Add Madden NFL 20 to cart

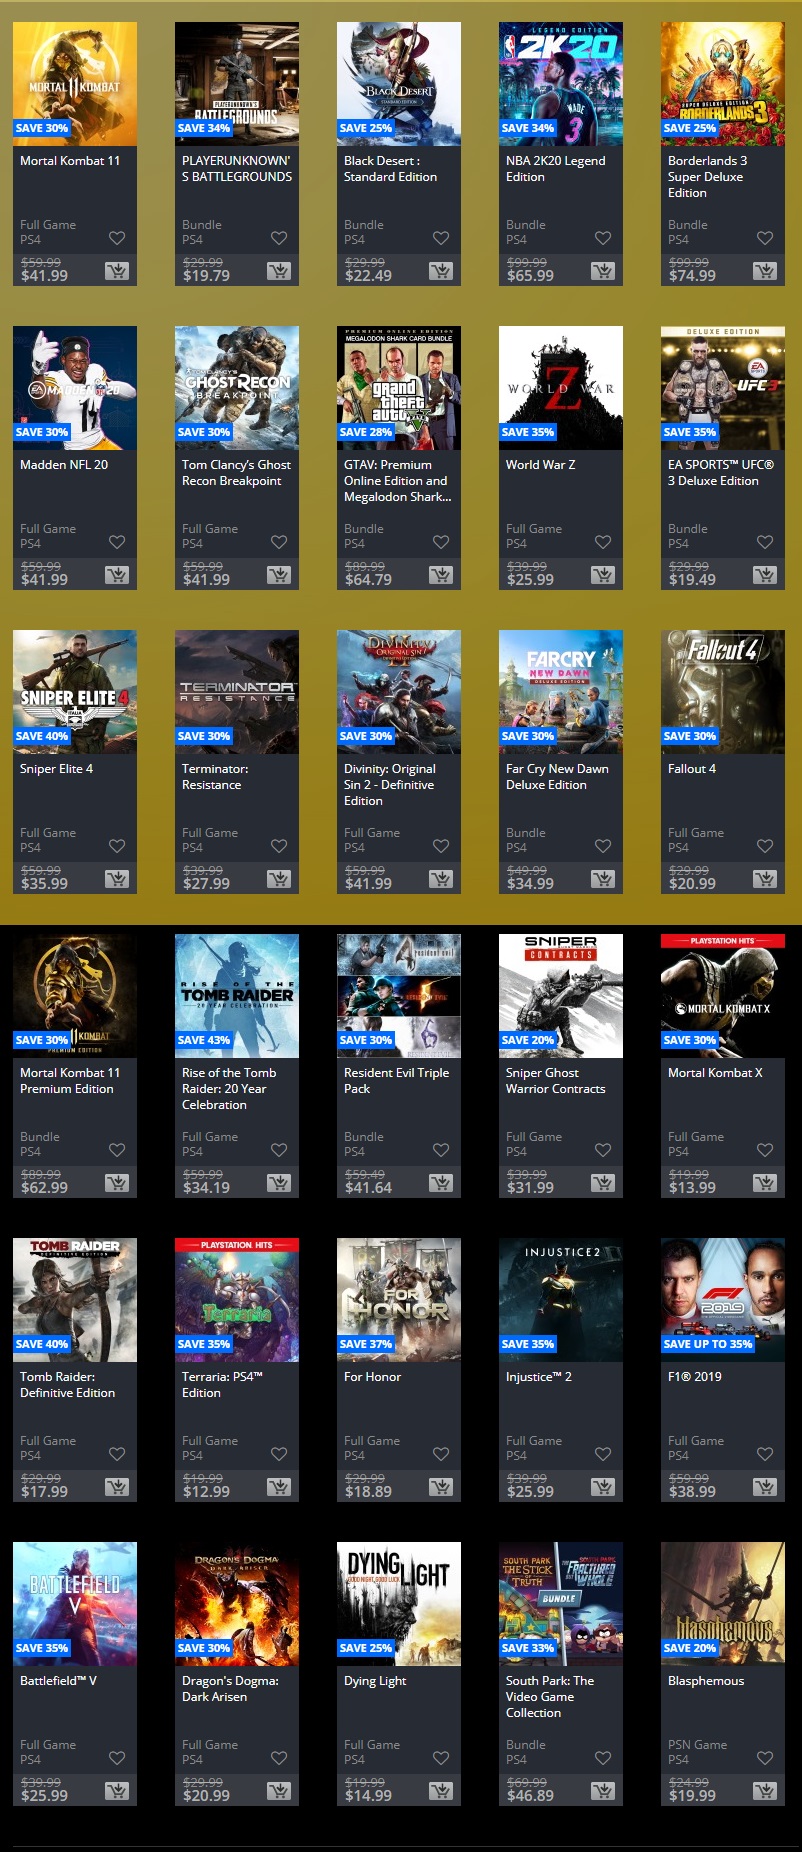pos(117,575)
